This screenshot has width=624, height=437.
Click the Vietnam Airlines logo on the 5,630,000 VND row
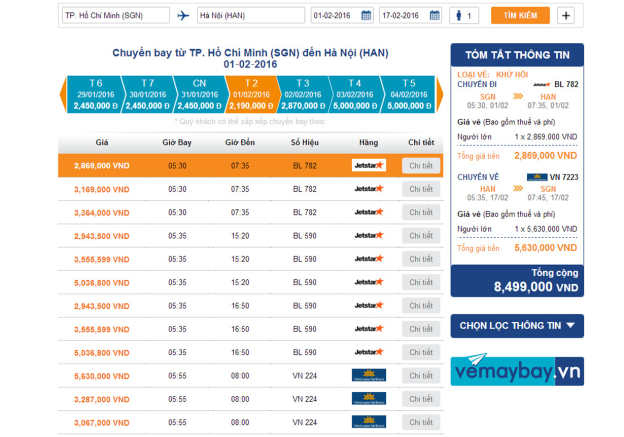[368, 375]
